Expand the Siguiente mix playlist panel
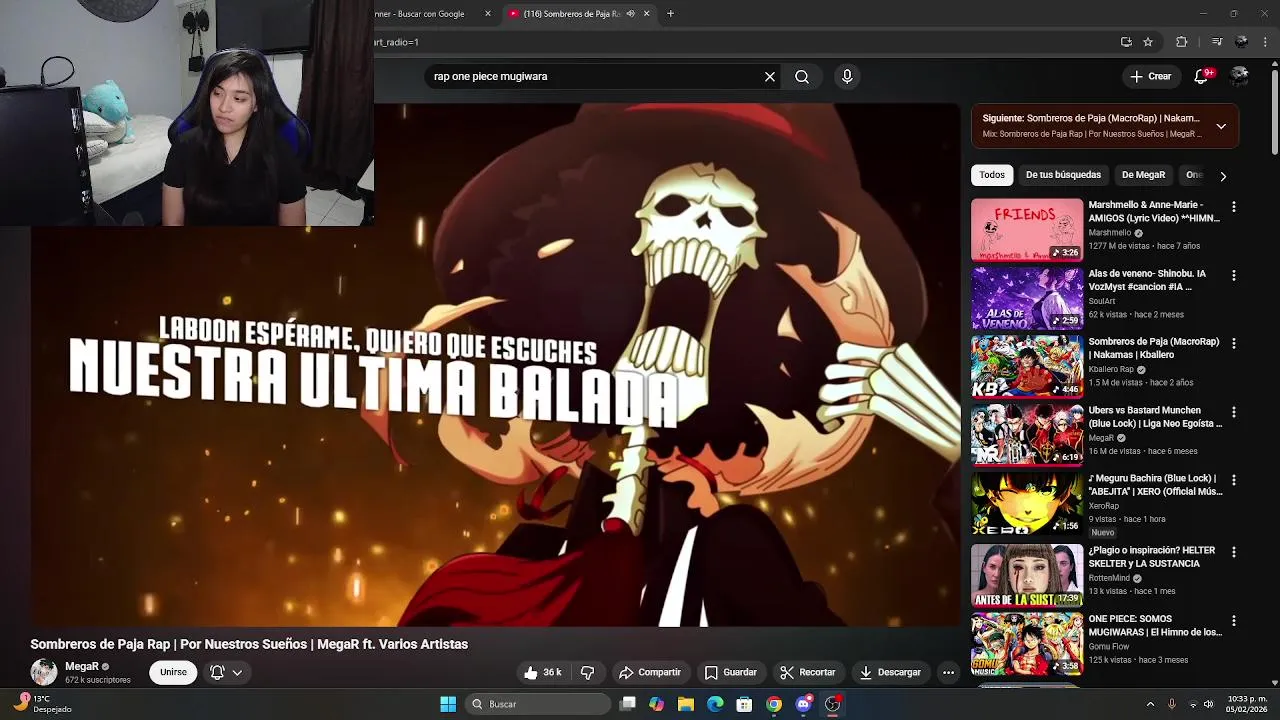Screen dimensions: 1280x720 [1221, 126]
